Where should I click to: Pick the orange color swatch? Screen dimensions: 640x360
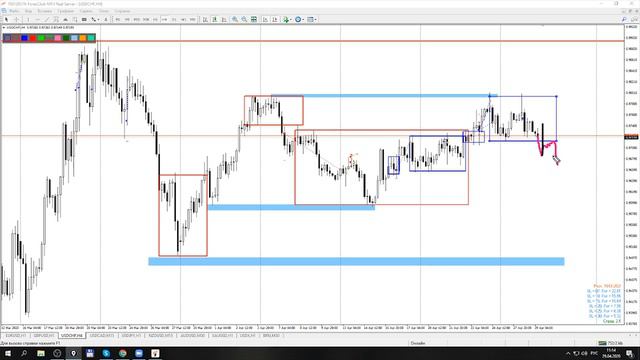click(x=83, y=38)
